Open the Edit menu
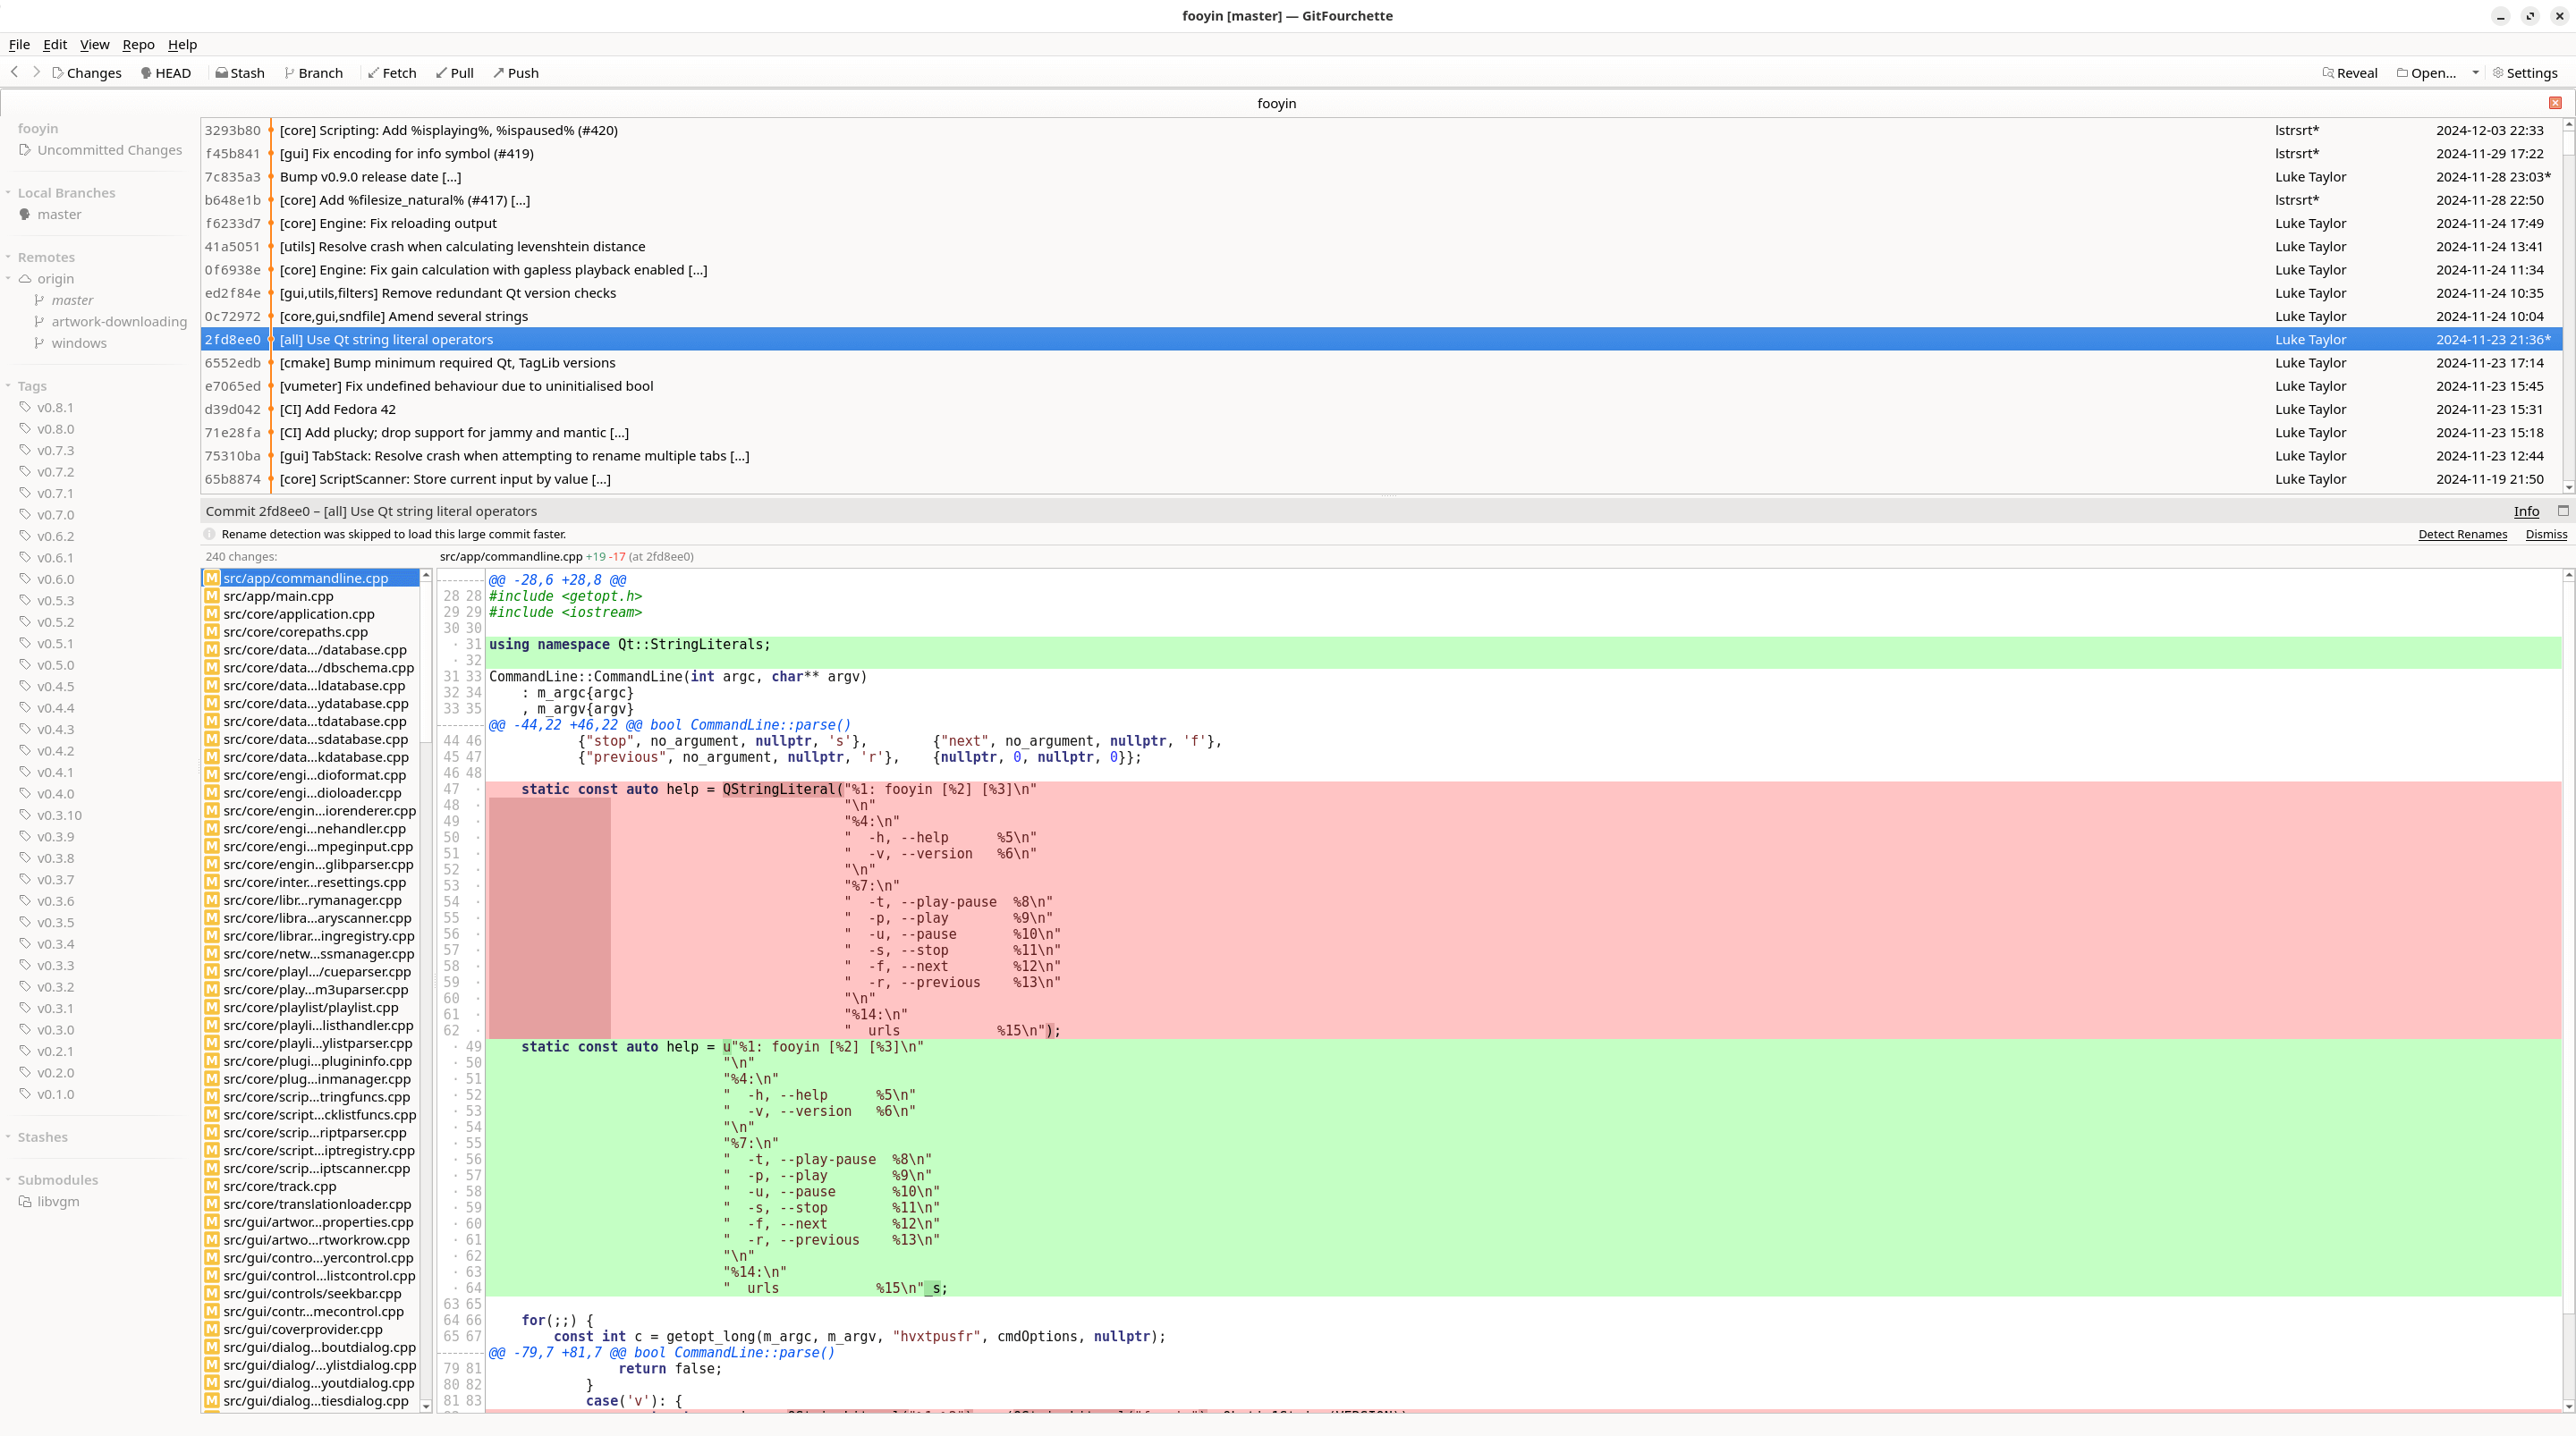The image size is (2576, 1436). pyautogui.click(x=55, y=44)
